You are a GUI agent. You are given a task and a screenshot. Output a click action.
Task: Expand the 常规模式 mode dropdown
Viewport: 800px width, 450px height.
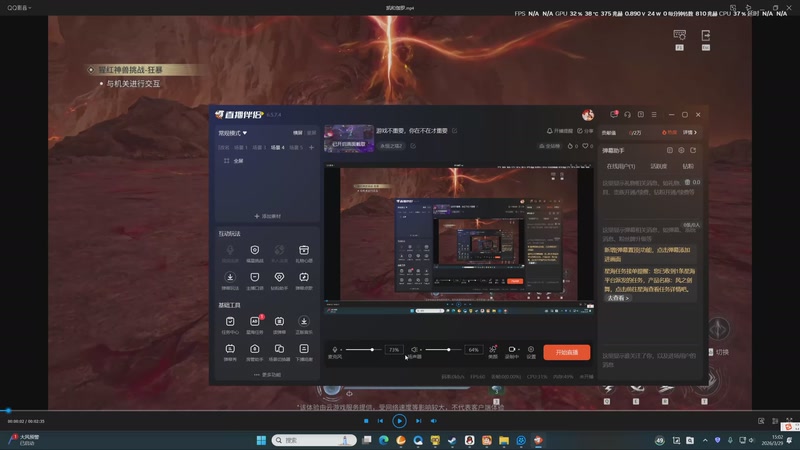coord(233,132)
